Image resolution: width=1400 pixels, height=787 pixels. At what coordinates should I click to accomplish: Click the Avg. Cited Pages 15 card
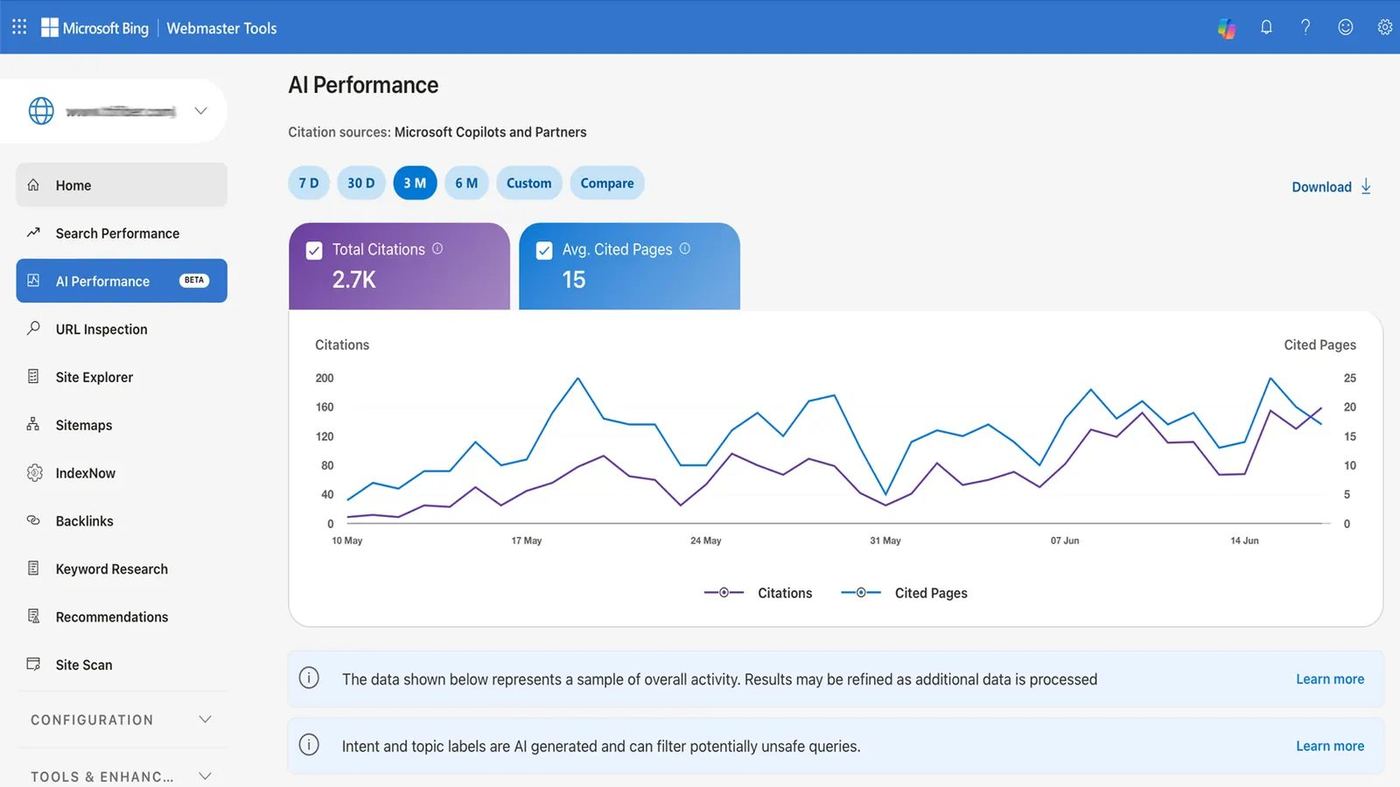(x=630, y=266)
